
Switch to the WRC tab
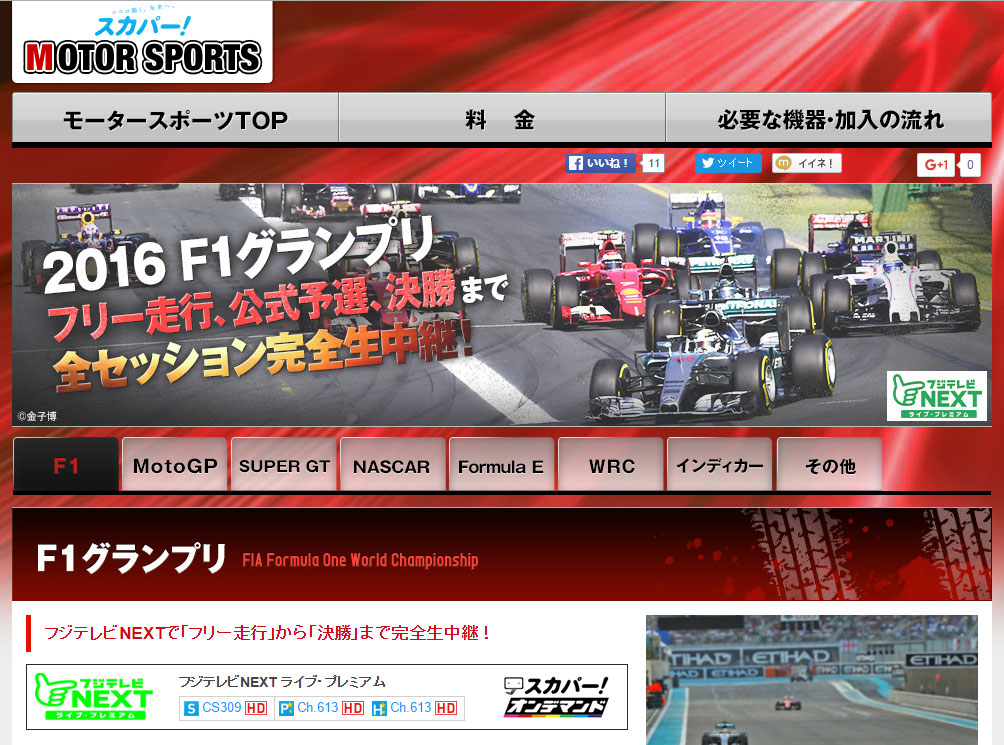coord(611,465)
